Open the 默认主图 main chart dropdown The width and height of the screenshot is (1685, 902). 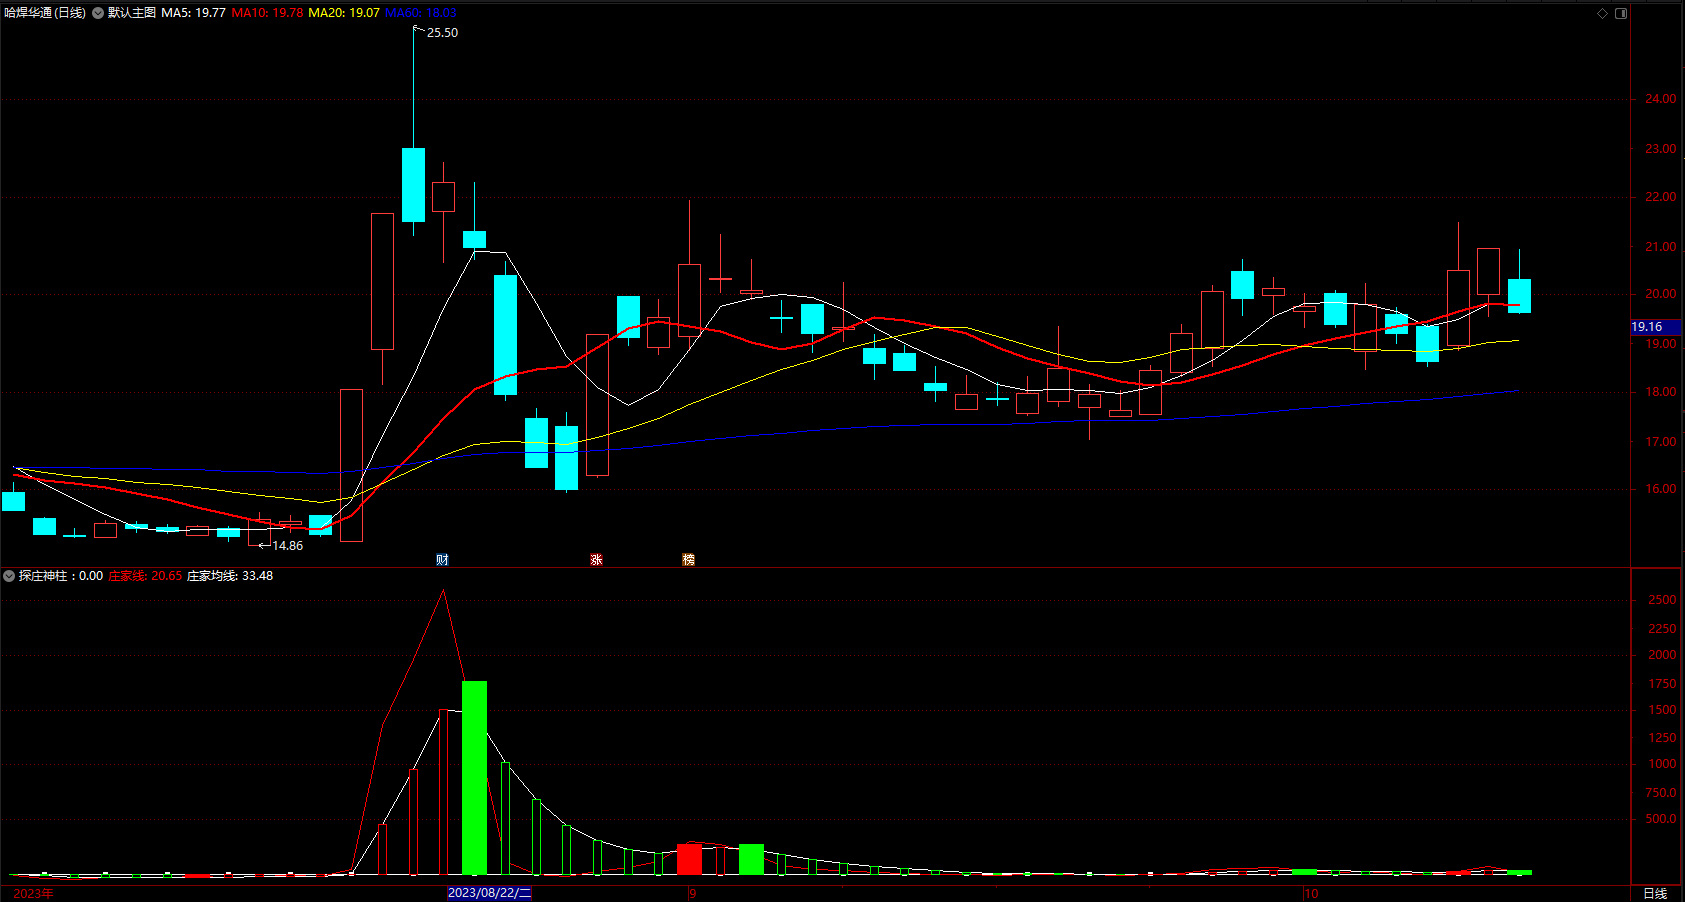pos(98,13)
